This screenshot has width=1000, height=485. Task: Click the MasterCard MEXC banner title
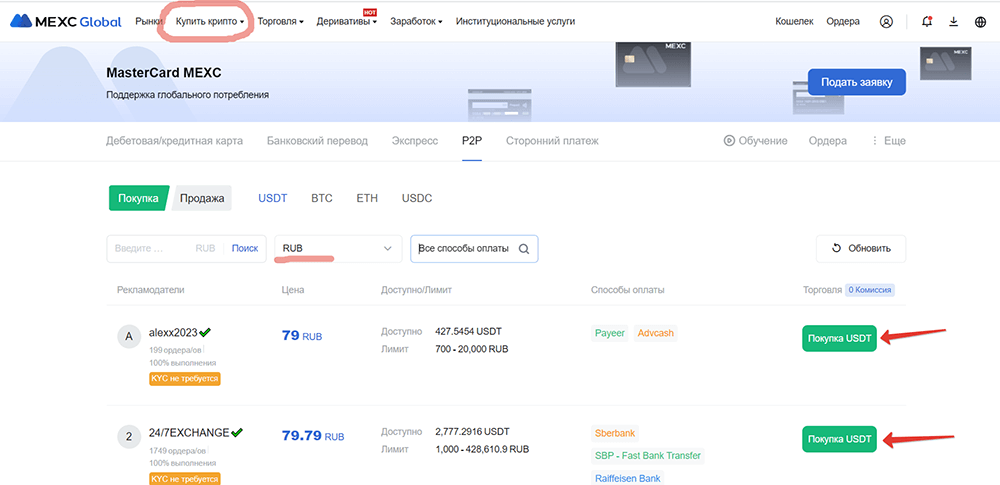tap(164, 73)
